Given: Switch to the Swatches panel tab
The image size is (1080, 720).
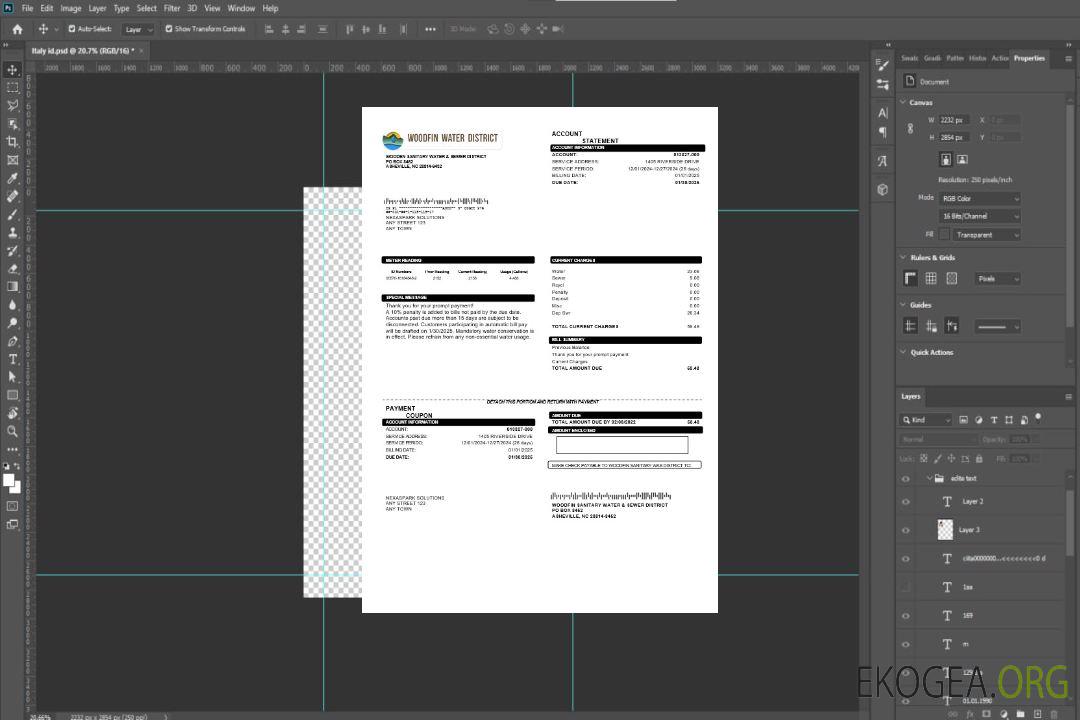Looking at the screenshot, I should click(909, 58).
